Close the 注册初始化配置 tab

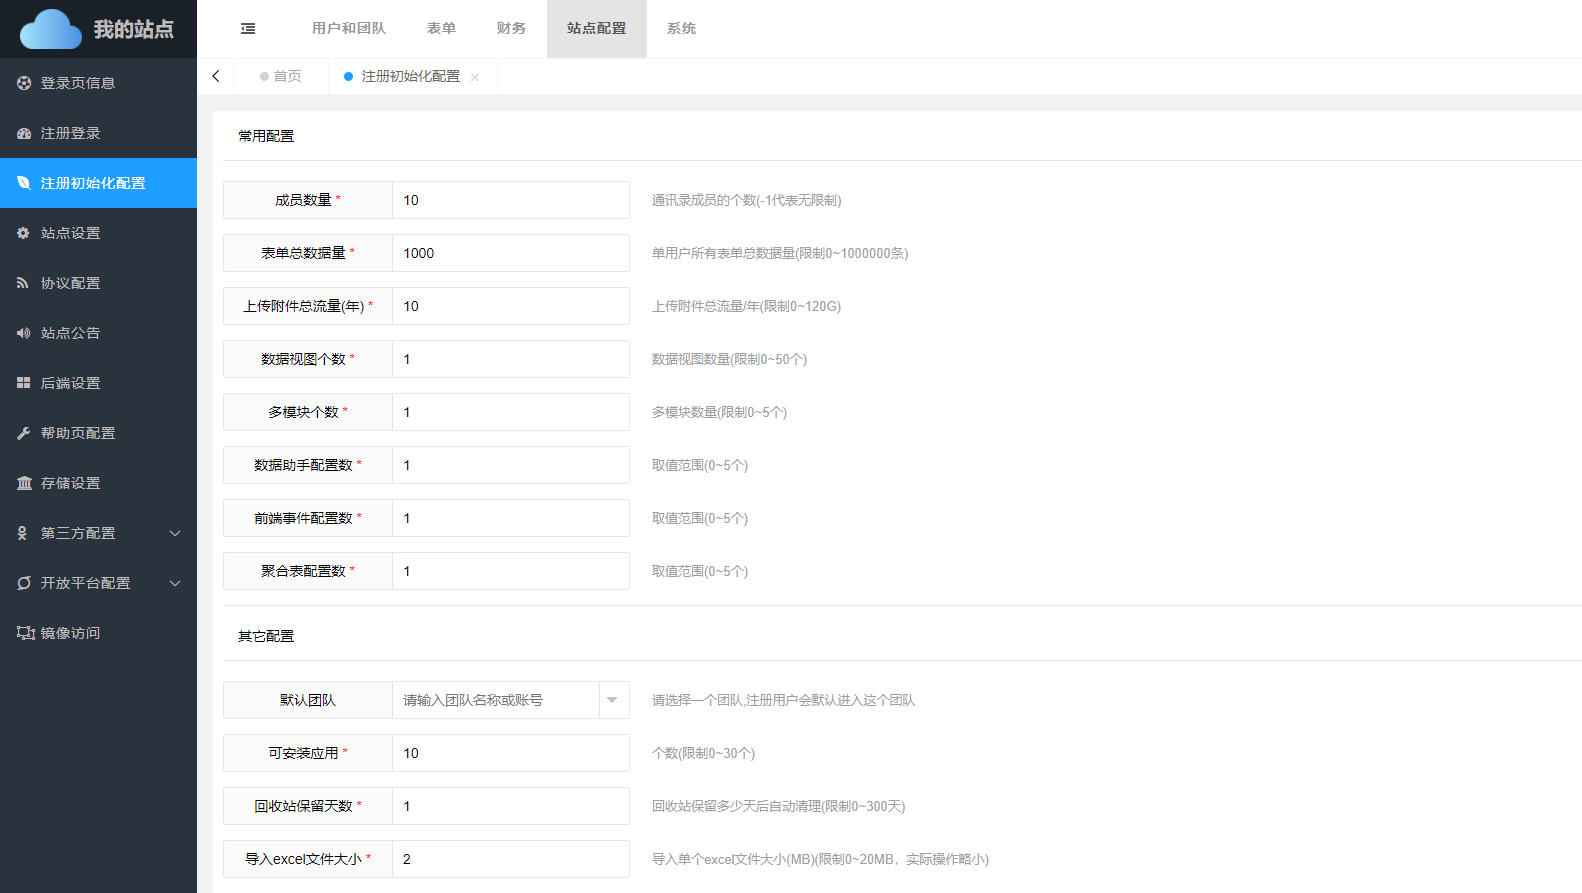click(x=475, y=77)
